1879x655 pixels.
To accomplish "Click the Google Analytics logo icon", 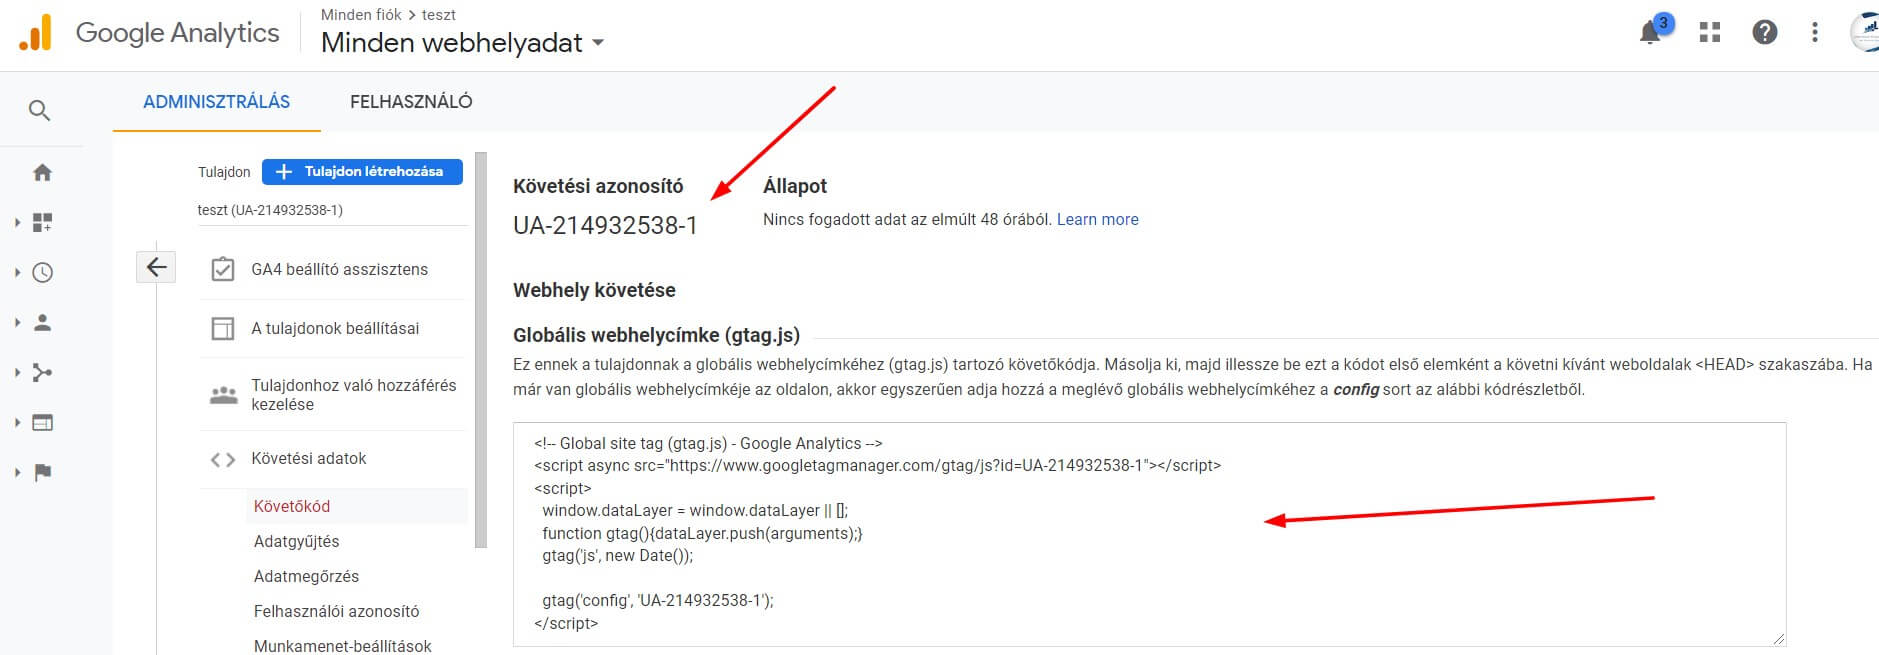I will coord(35,33).
